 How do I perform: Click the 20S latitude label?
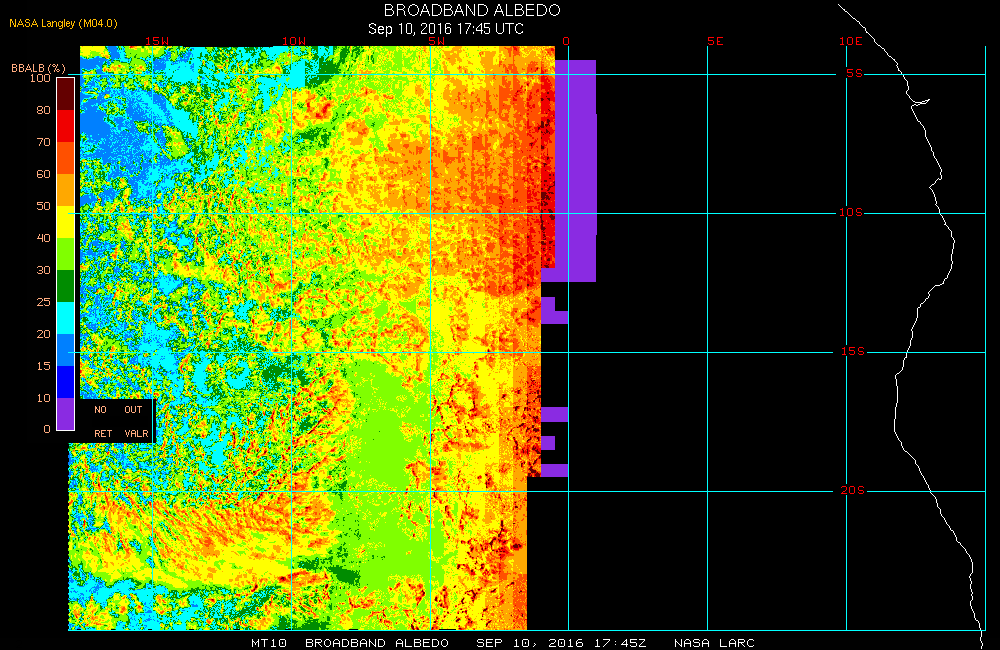[853, 491]
